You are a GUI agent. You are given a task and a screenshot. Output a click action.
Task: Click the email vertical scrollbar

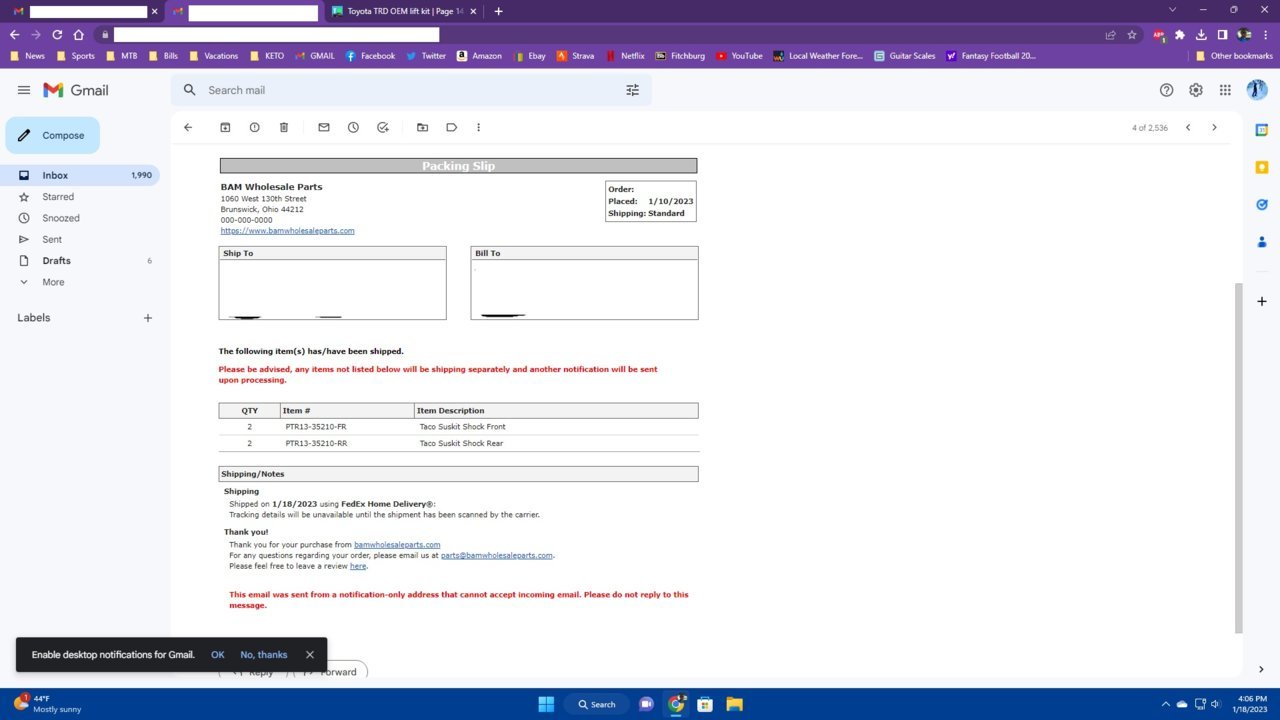(1239, 457)
